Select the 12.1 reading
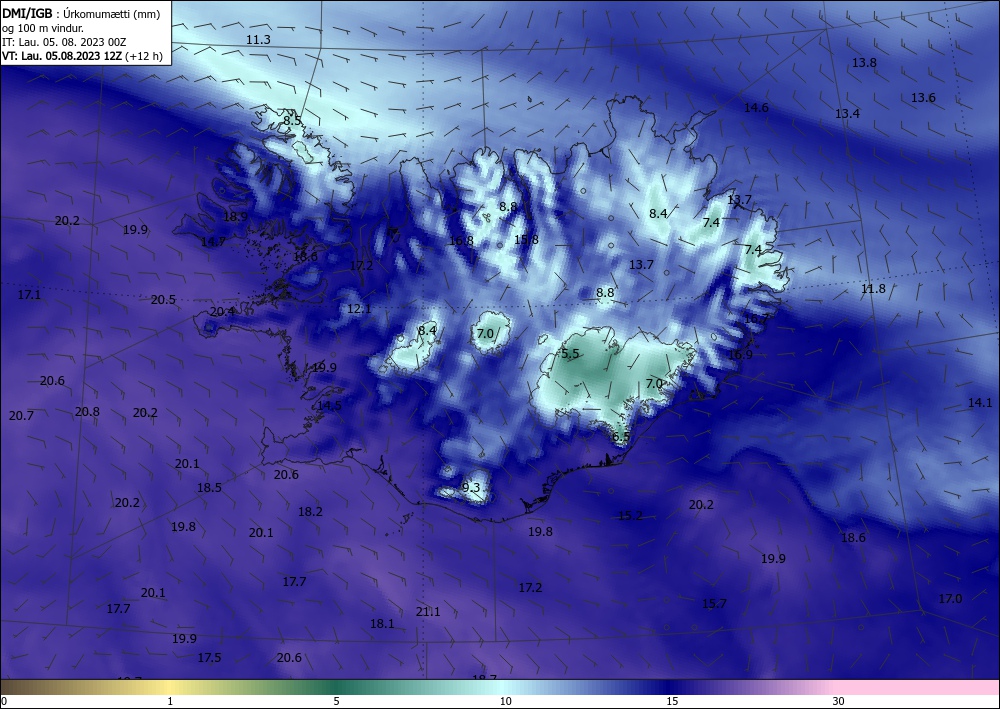The width and height of the screenshot is (1000, 709). (x=358, y=309)
